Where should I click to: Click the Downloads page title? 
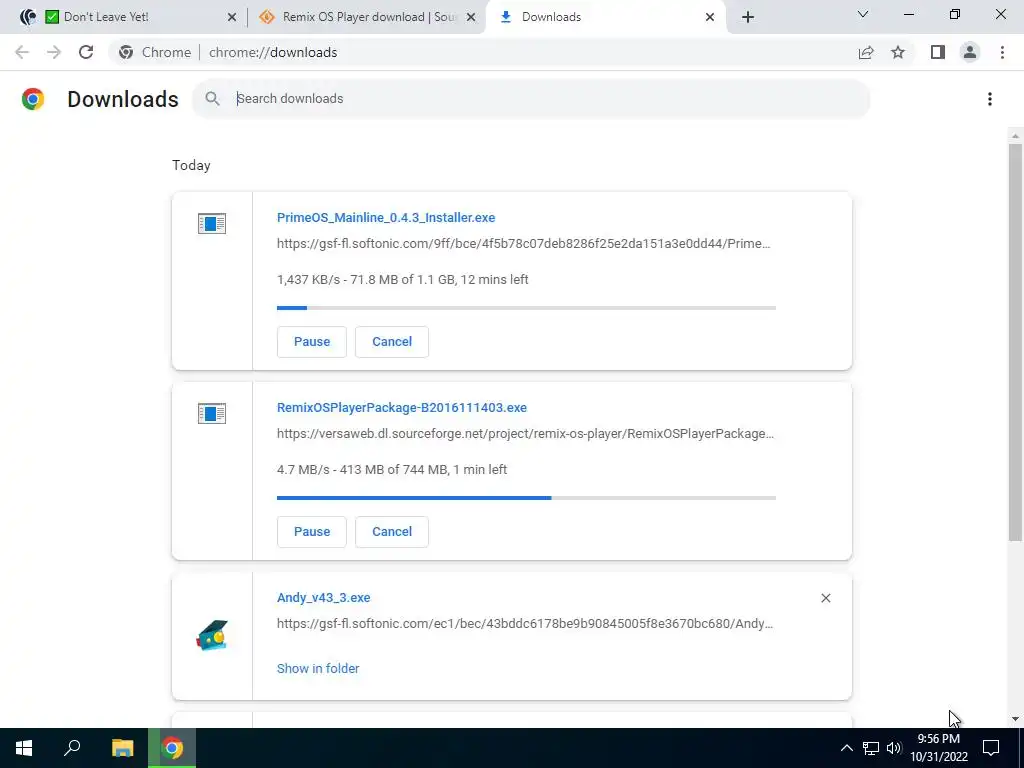pos(123,99)
